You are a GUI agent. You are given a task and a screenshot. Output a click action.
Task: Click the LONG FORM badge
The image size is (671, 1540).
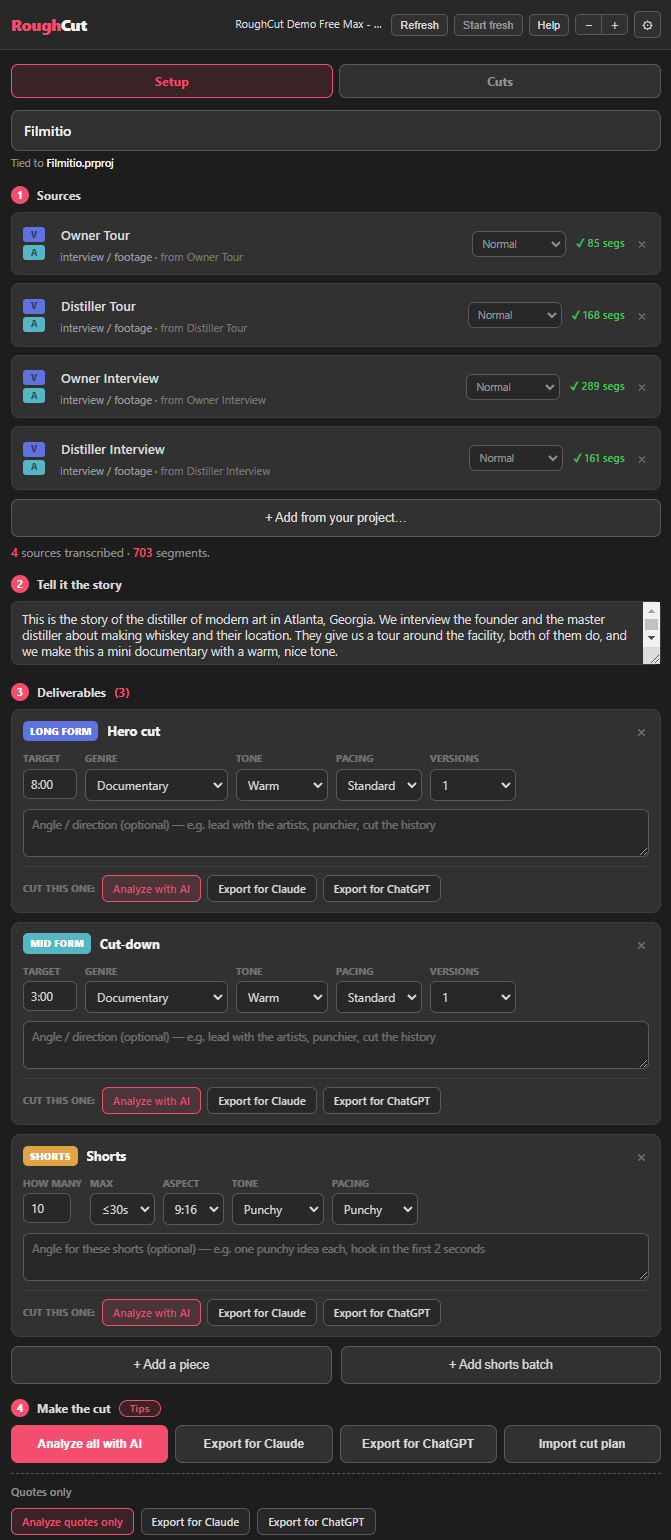pyautogui.click(x=61, y=731)
